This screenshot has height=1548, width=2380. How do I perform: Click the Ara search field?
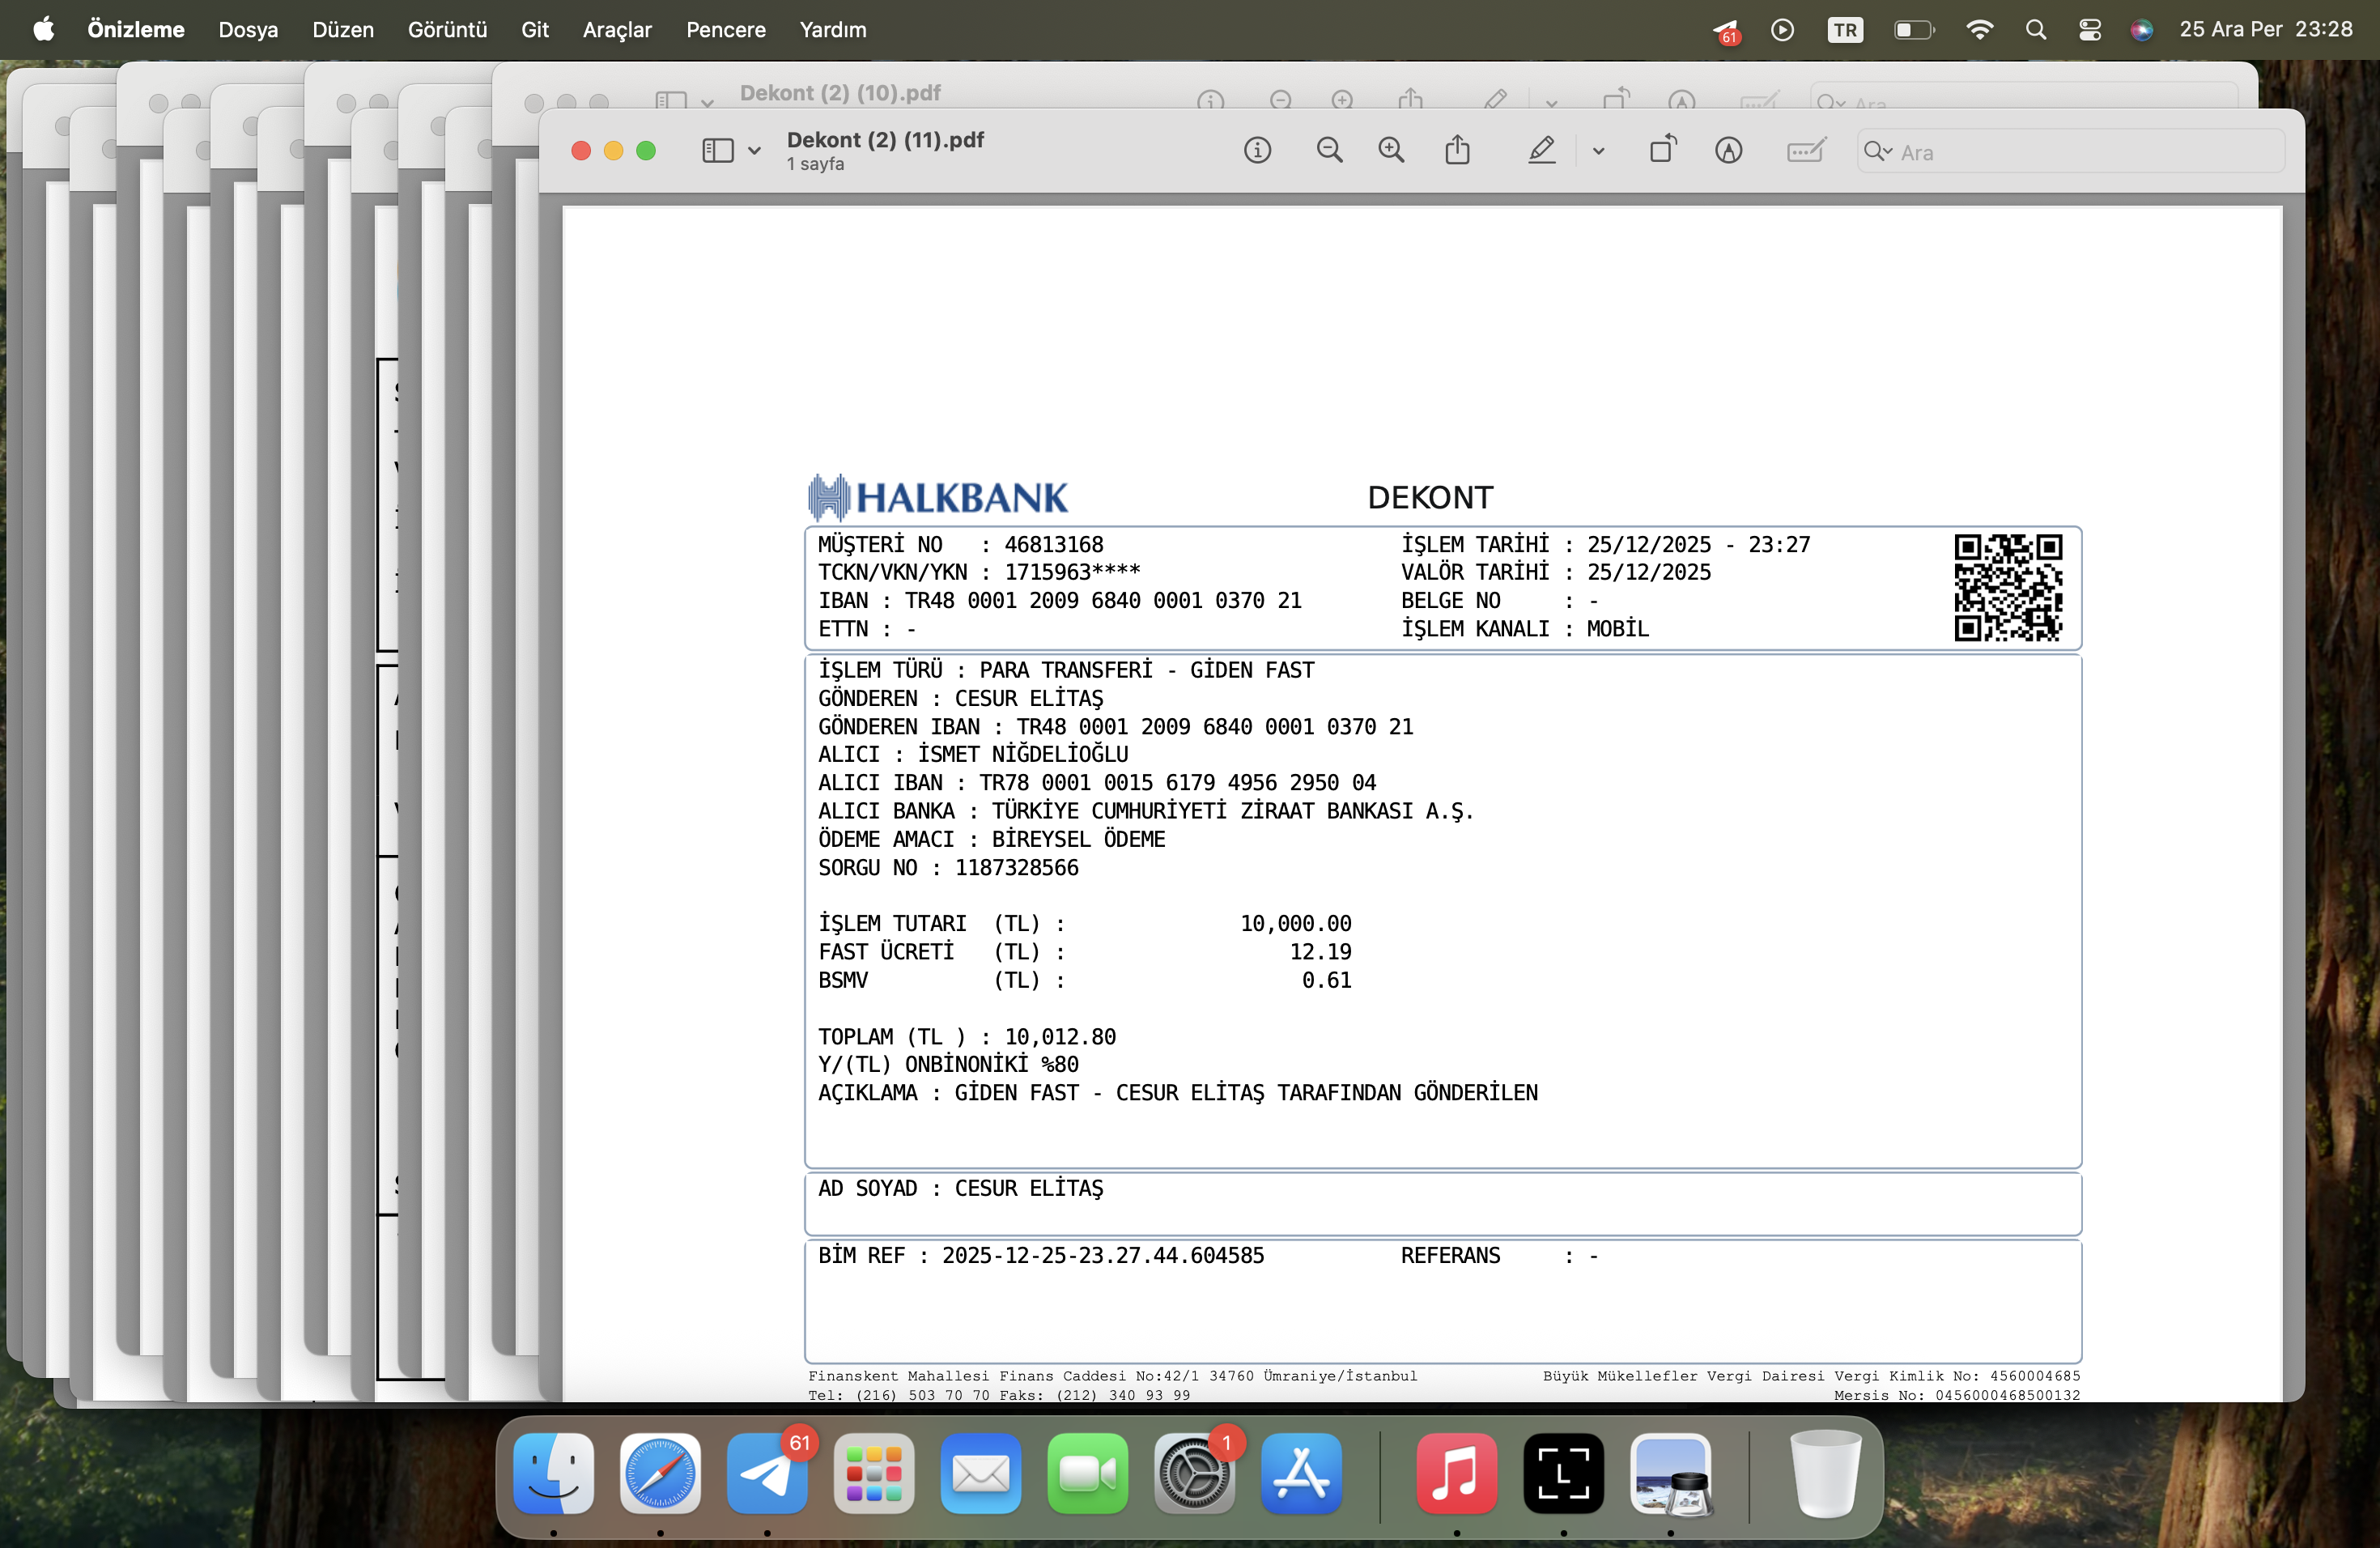coord(2071,151)
